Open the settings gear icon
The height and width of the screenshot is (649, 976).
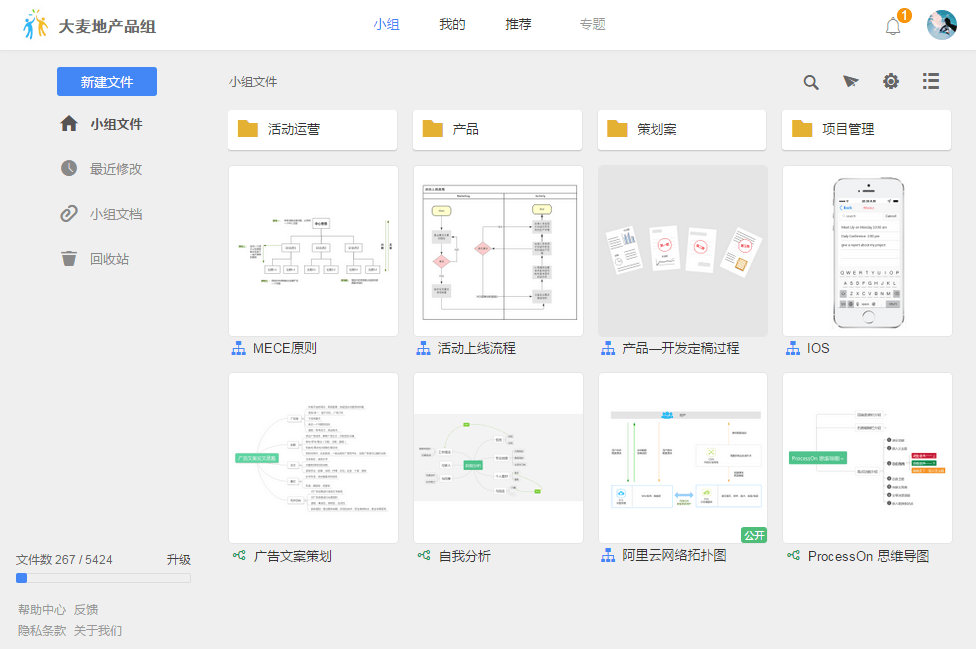891,82
